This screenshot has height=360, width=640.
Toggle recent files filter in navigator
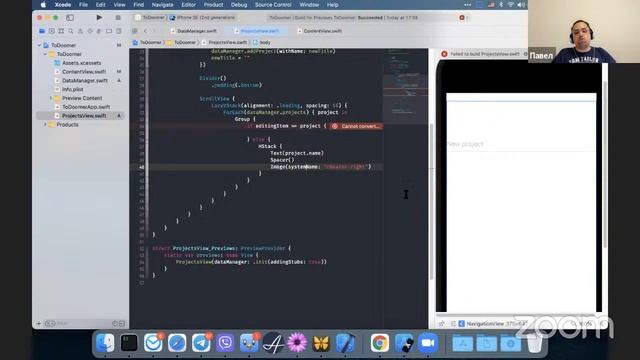click(x=115, y=324)
